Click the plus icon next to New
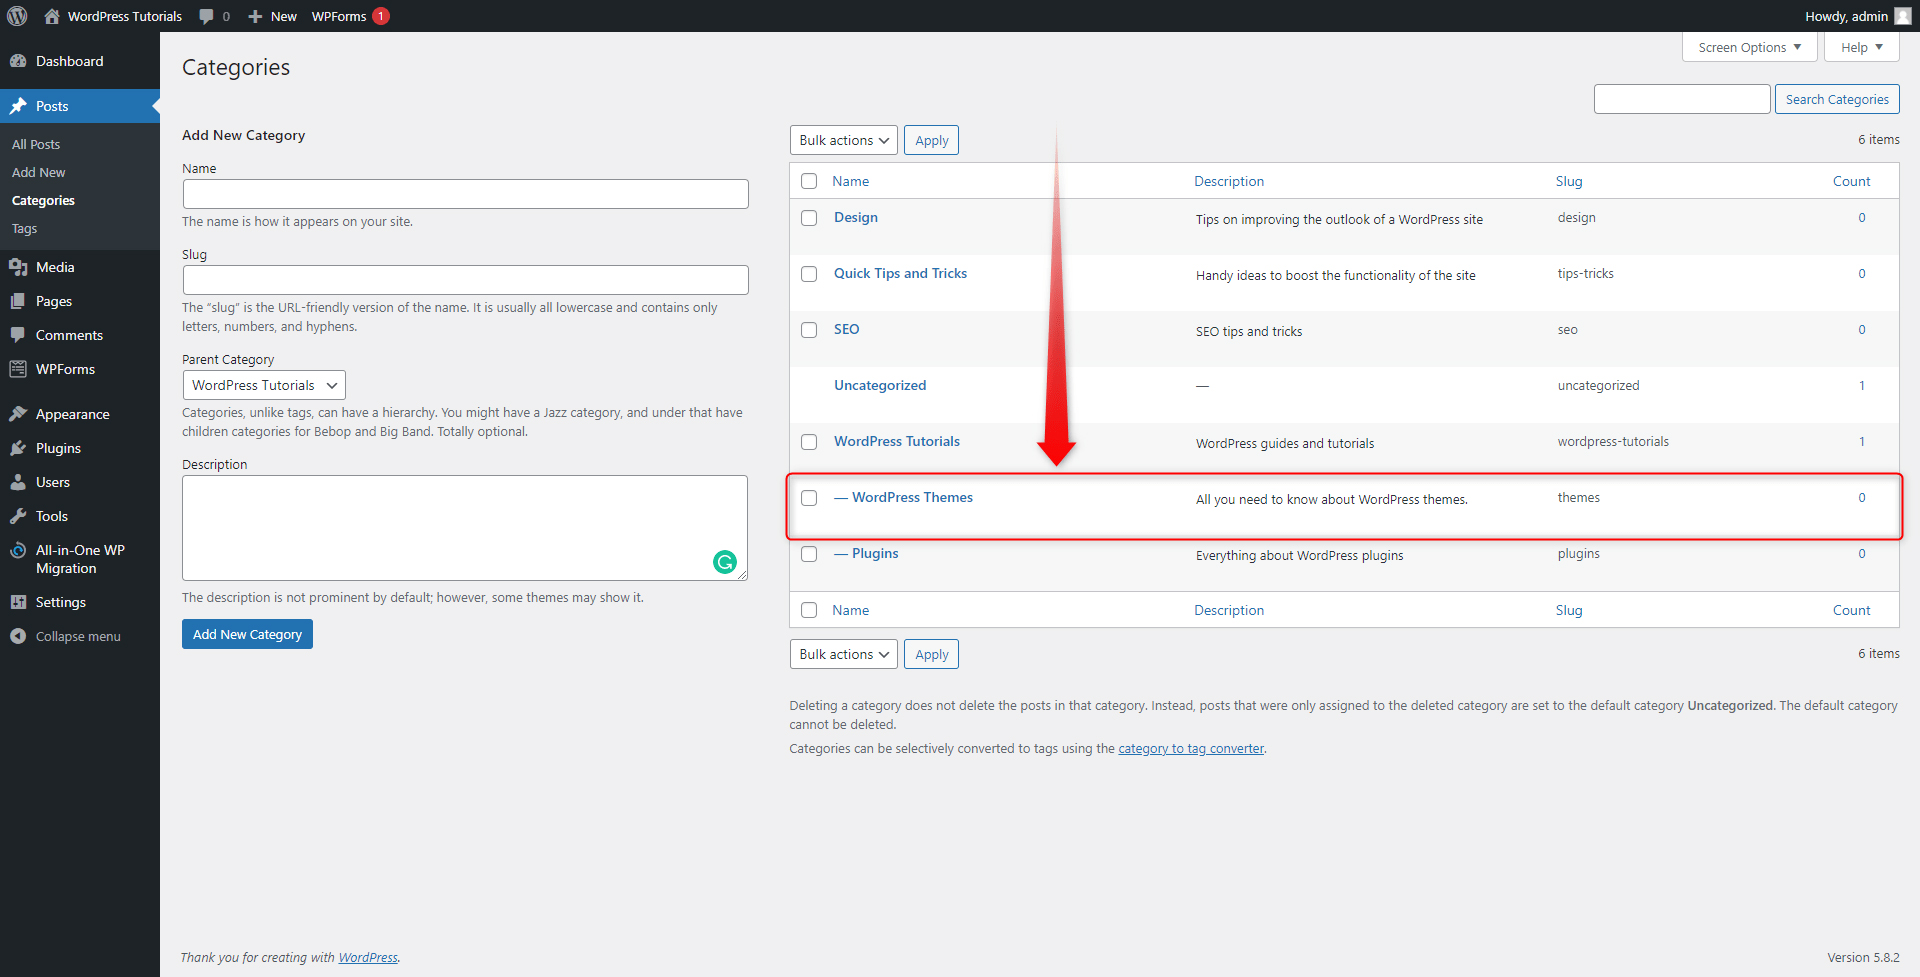Viewport: 1920px width, 977px height. point(255,16)
